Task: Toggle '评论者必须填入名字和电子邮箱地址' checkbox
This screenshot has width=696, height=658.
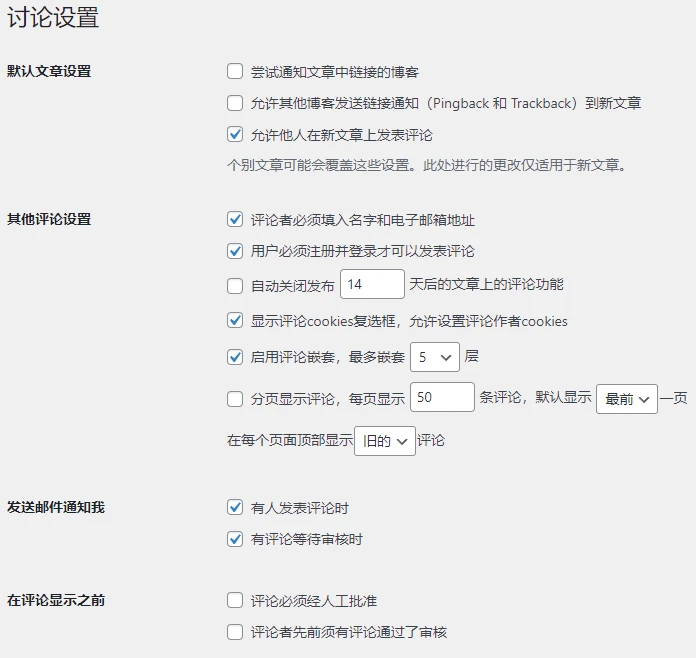Action: pyautogui.click(x=235, y=220)
